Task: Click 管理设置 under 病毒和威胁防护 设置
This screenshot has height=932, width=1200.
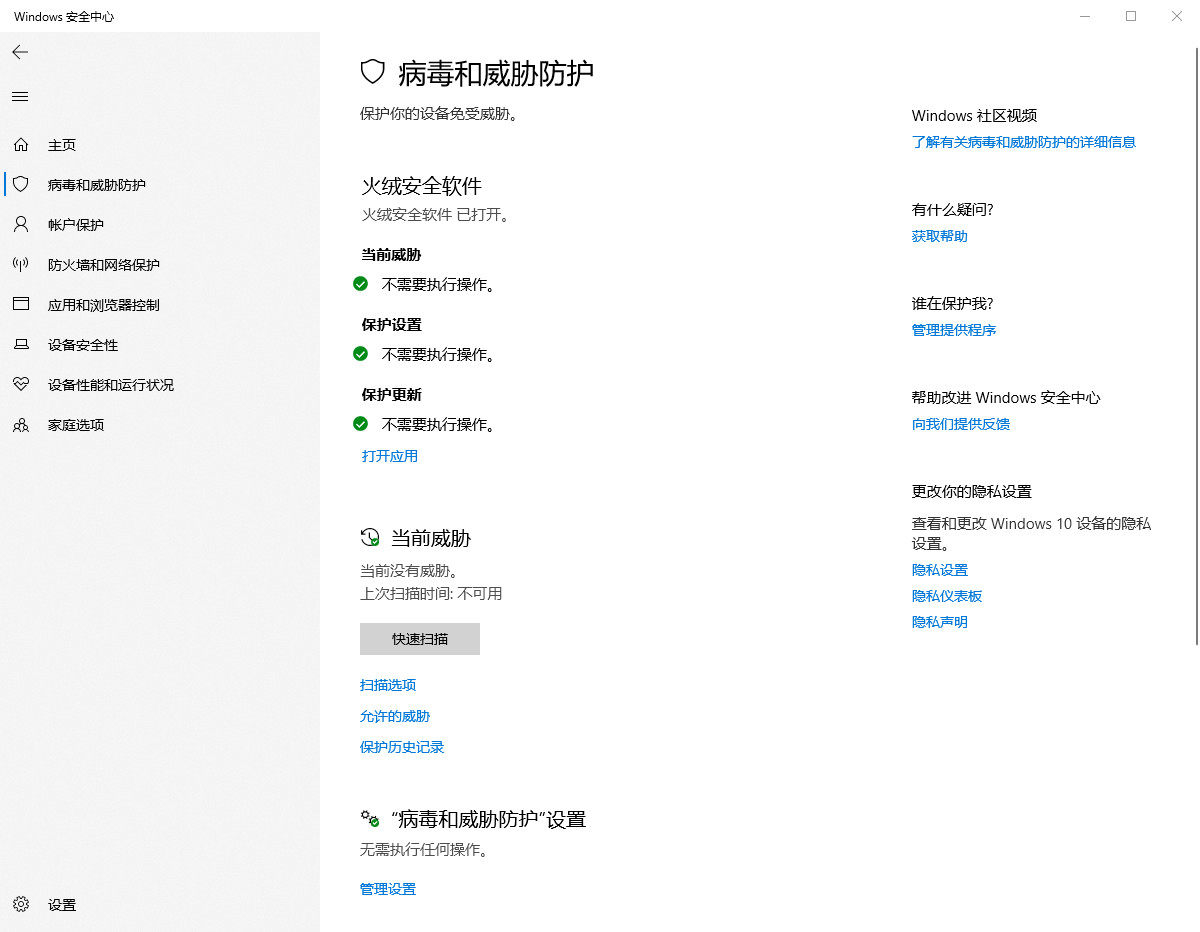Action: tap(387, 888)
